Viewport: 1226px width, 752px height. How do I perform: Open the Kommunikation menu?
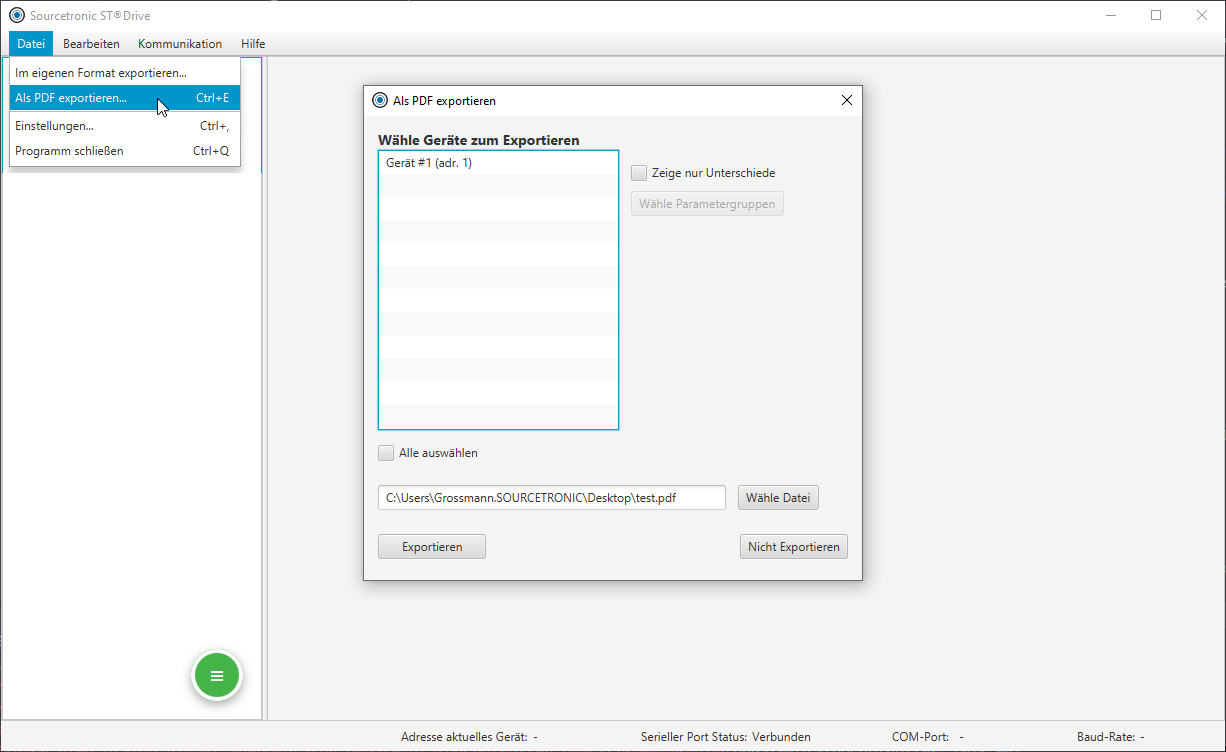(x=180, y=44)
